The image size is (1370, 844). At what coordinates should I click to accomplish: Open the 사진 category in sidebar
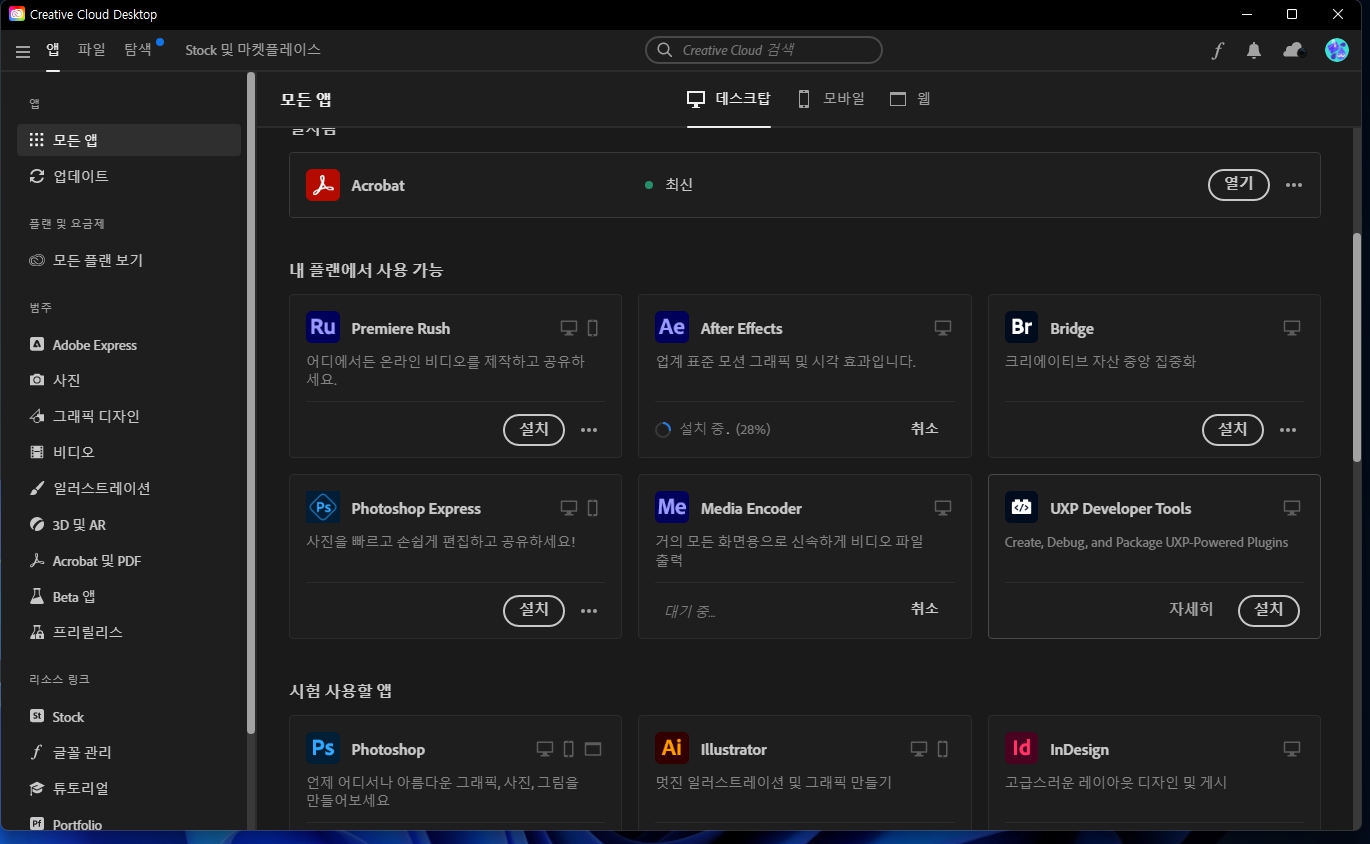coord(129,381)
